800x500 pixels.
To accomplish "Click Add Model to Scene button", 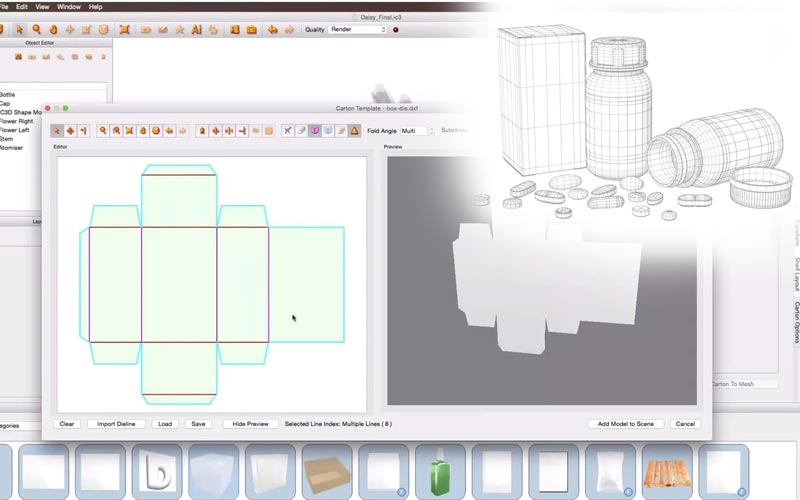I will [x=626, y=424].
